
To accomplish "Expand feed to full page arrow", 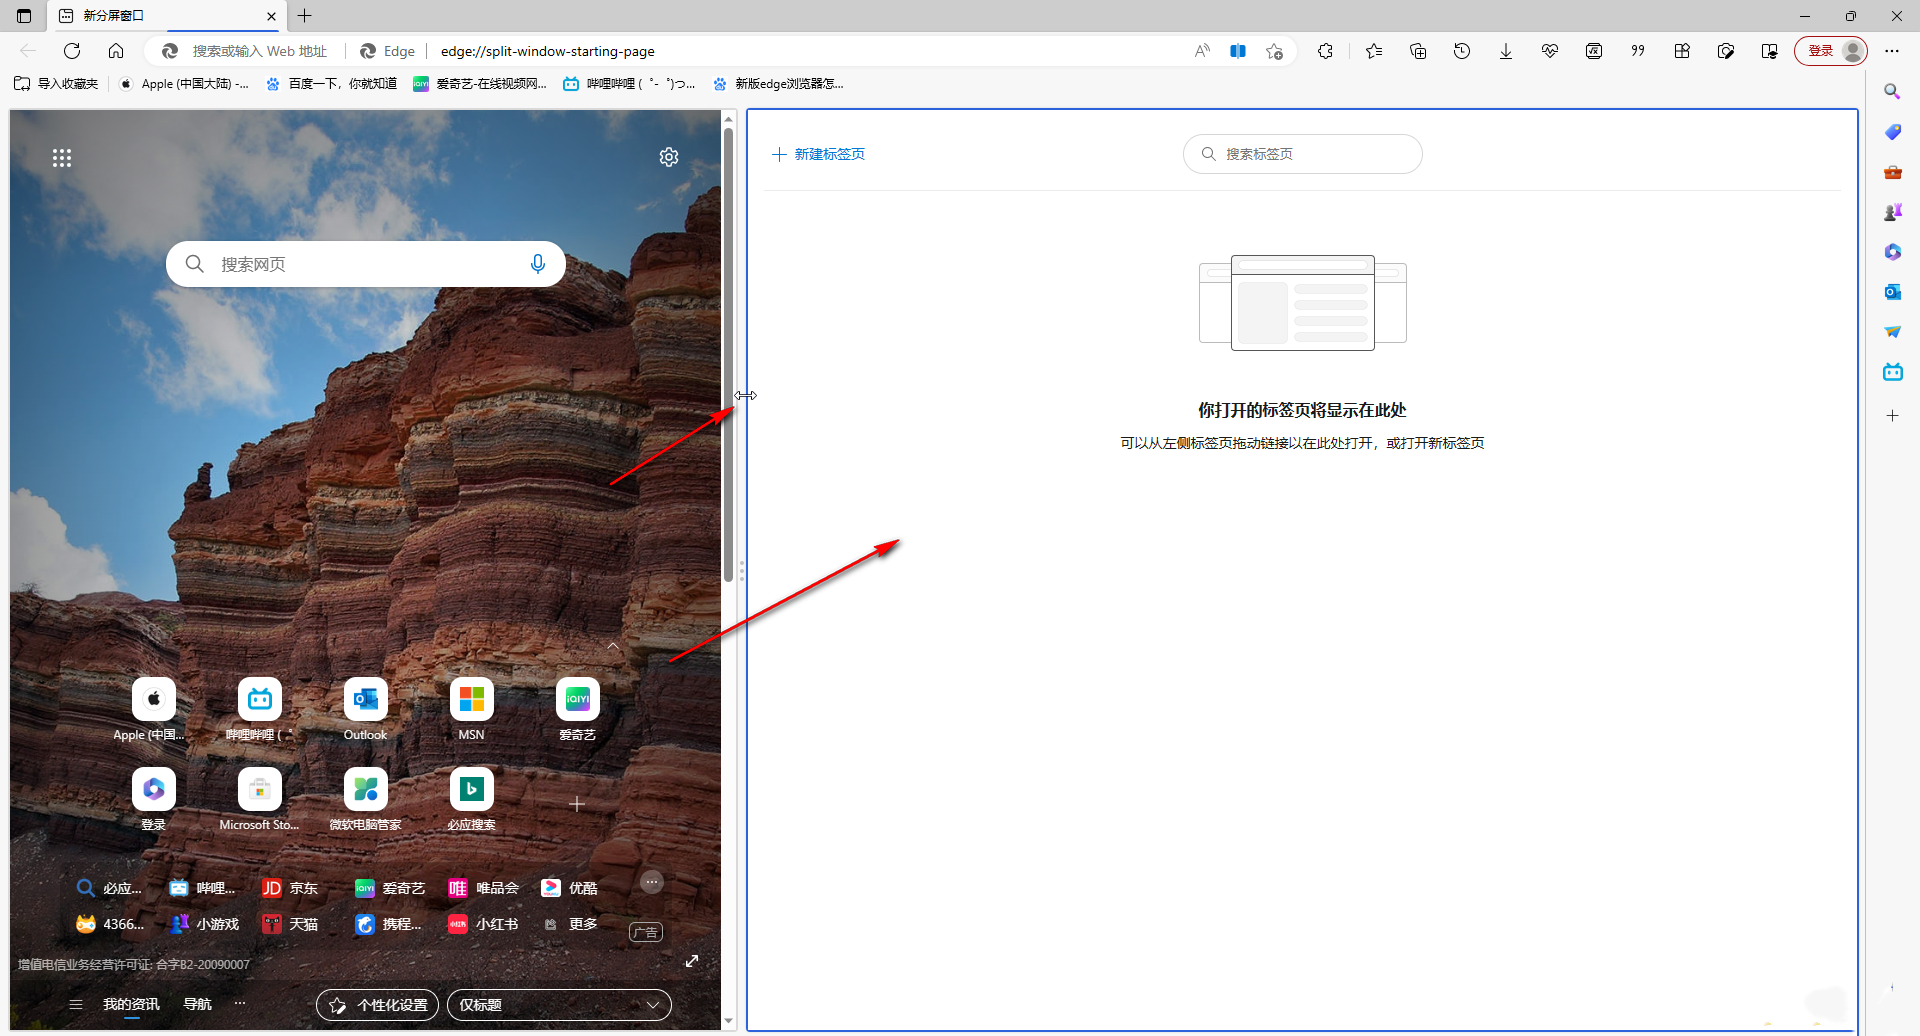I will (691, 961).
